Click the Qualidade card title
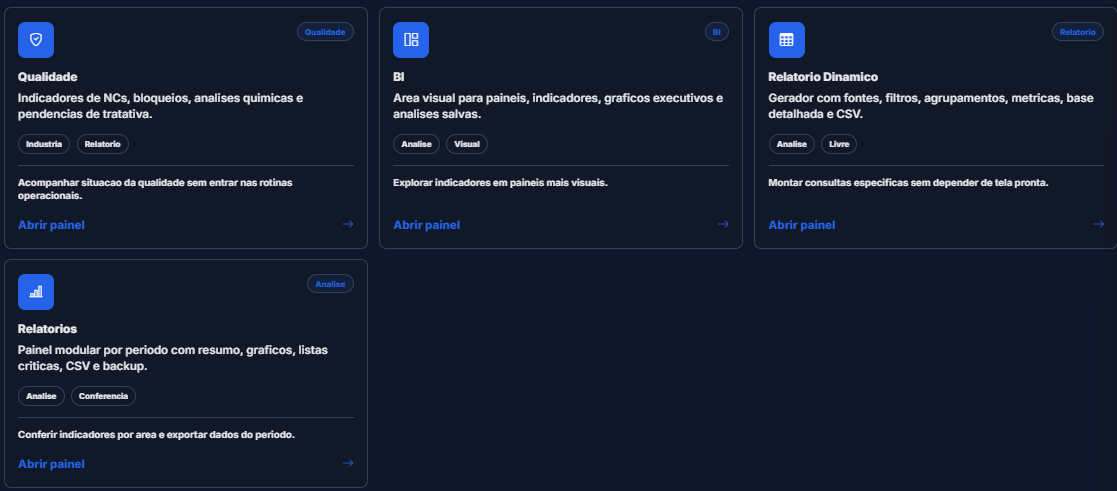The image size is (1117, 491). point(48,77)
